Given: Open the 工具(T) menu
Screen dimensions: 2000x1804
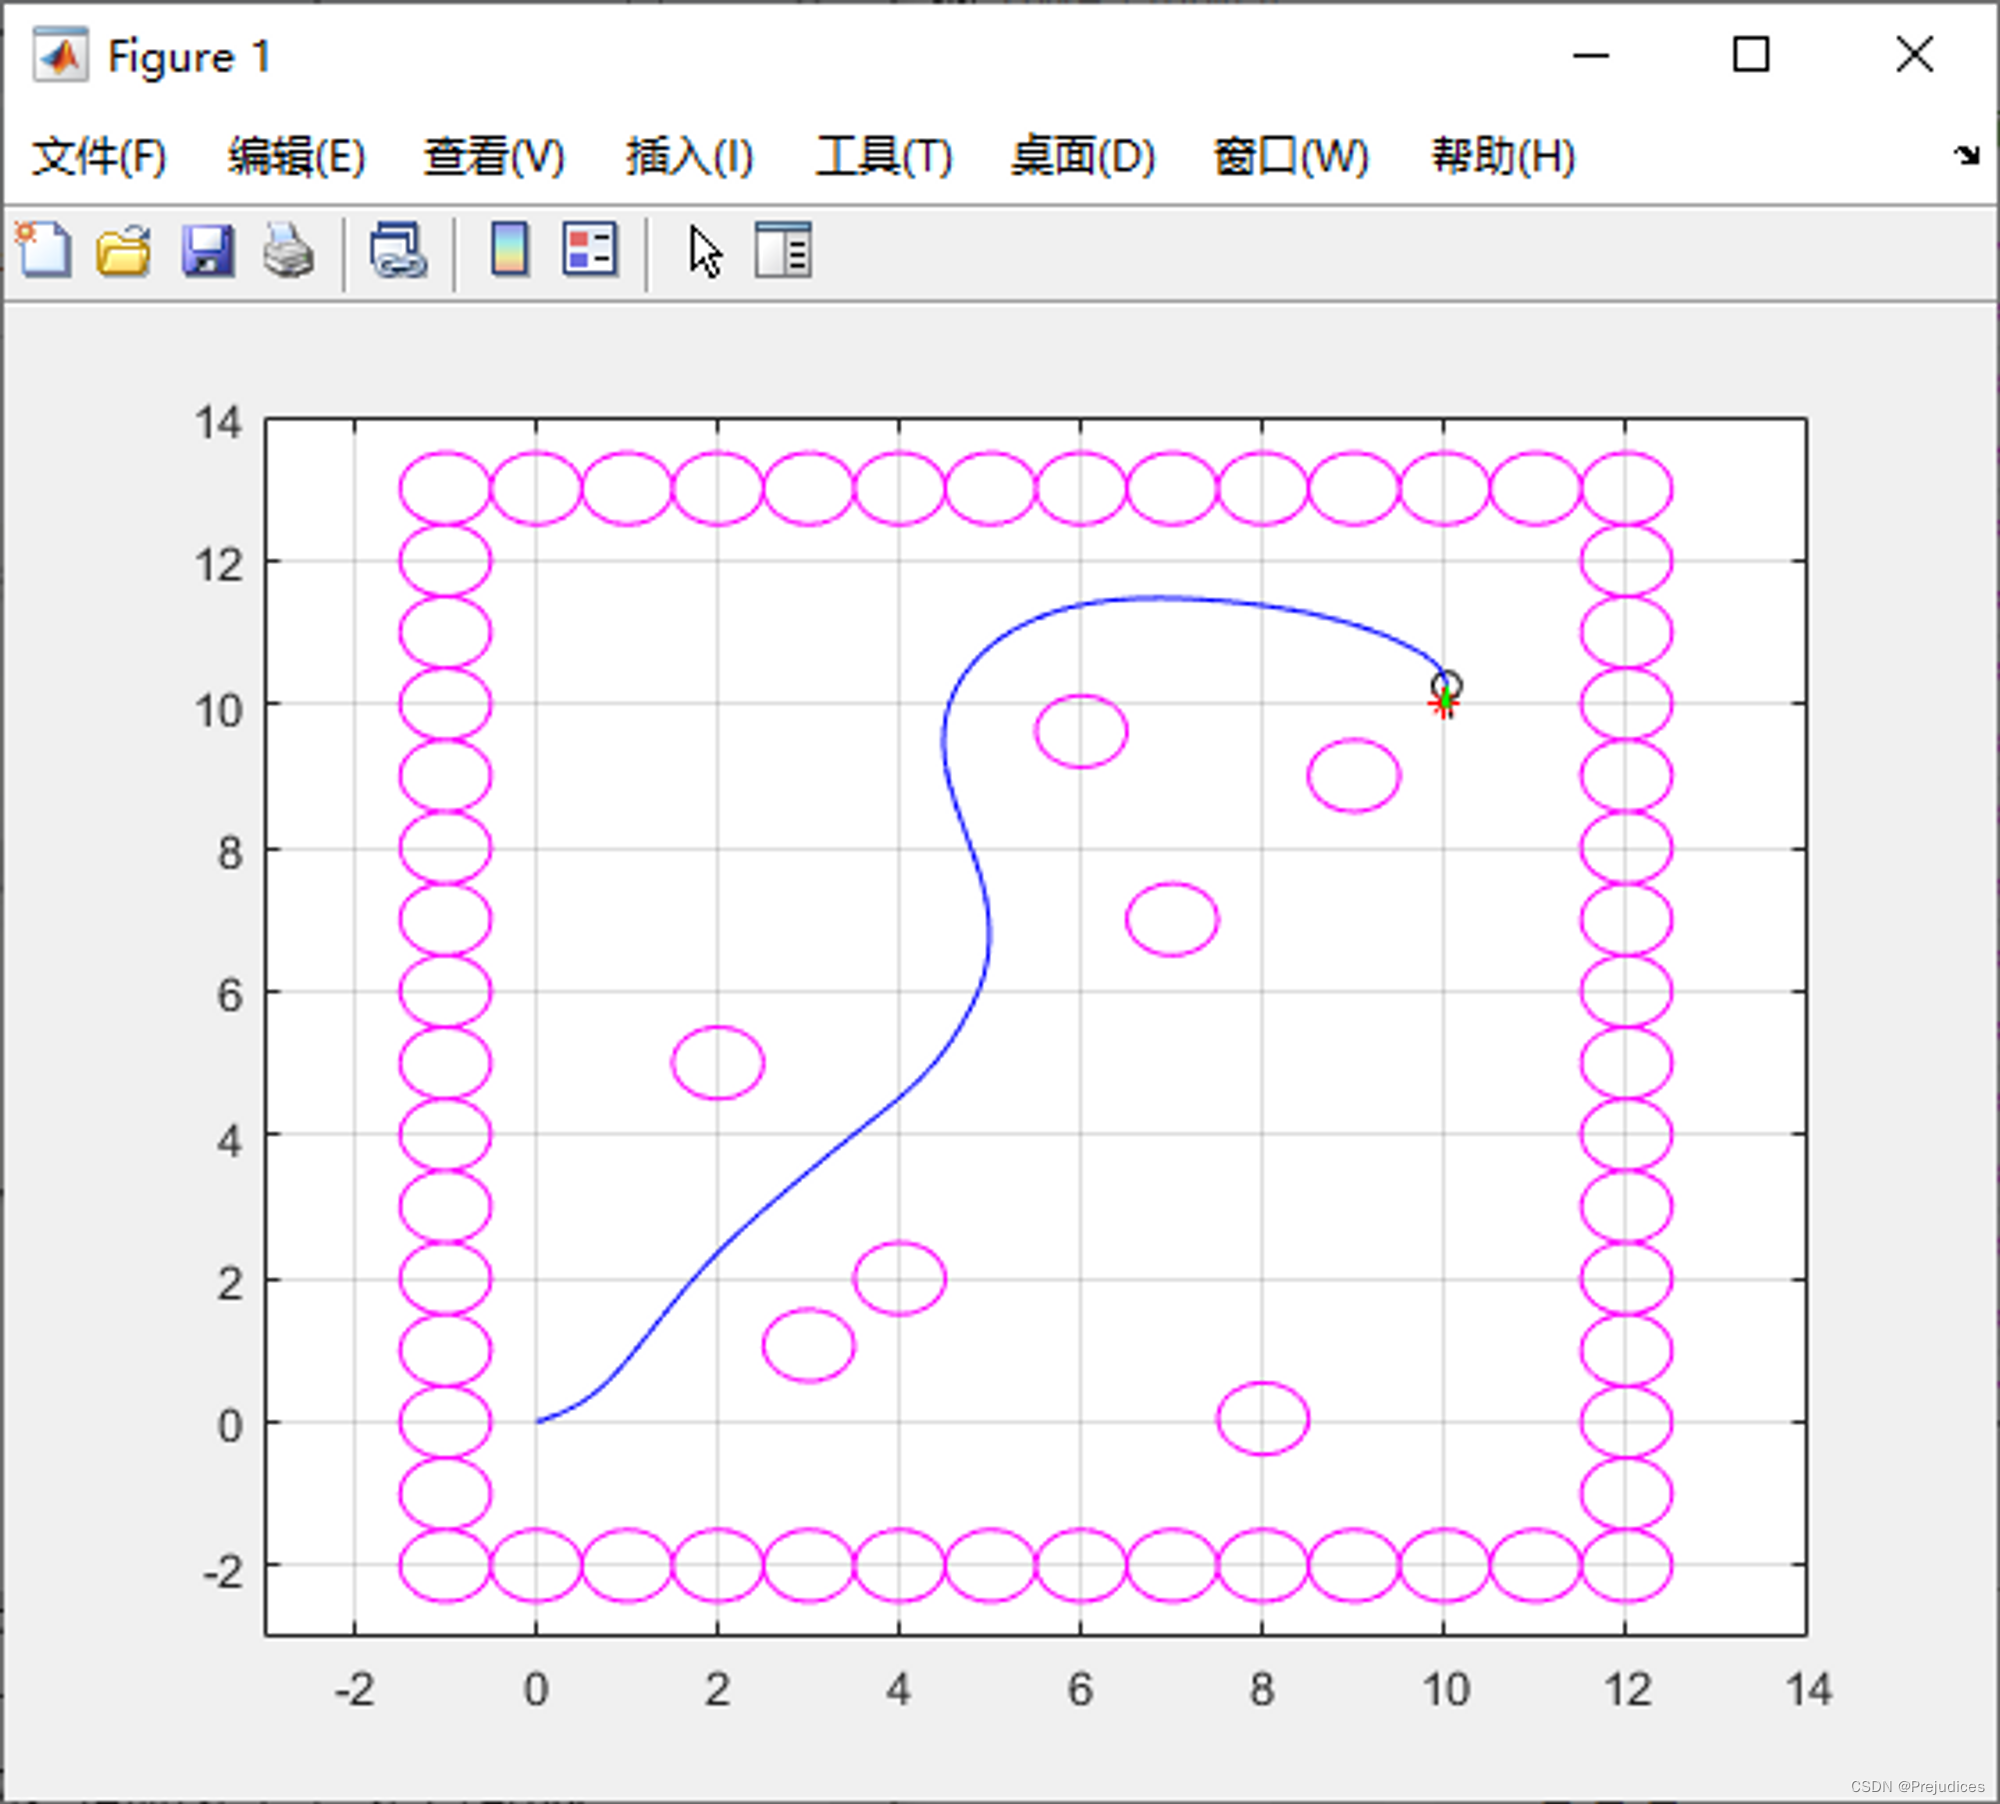Looking at the screenshot, I should tap(884, 157).
